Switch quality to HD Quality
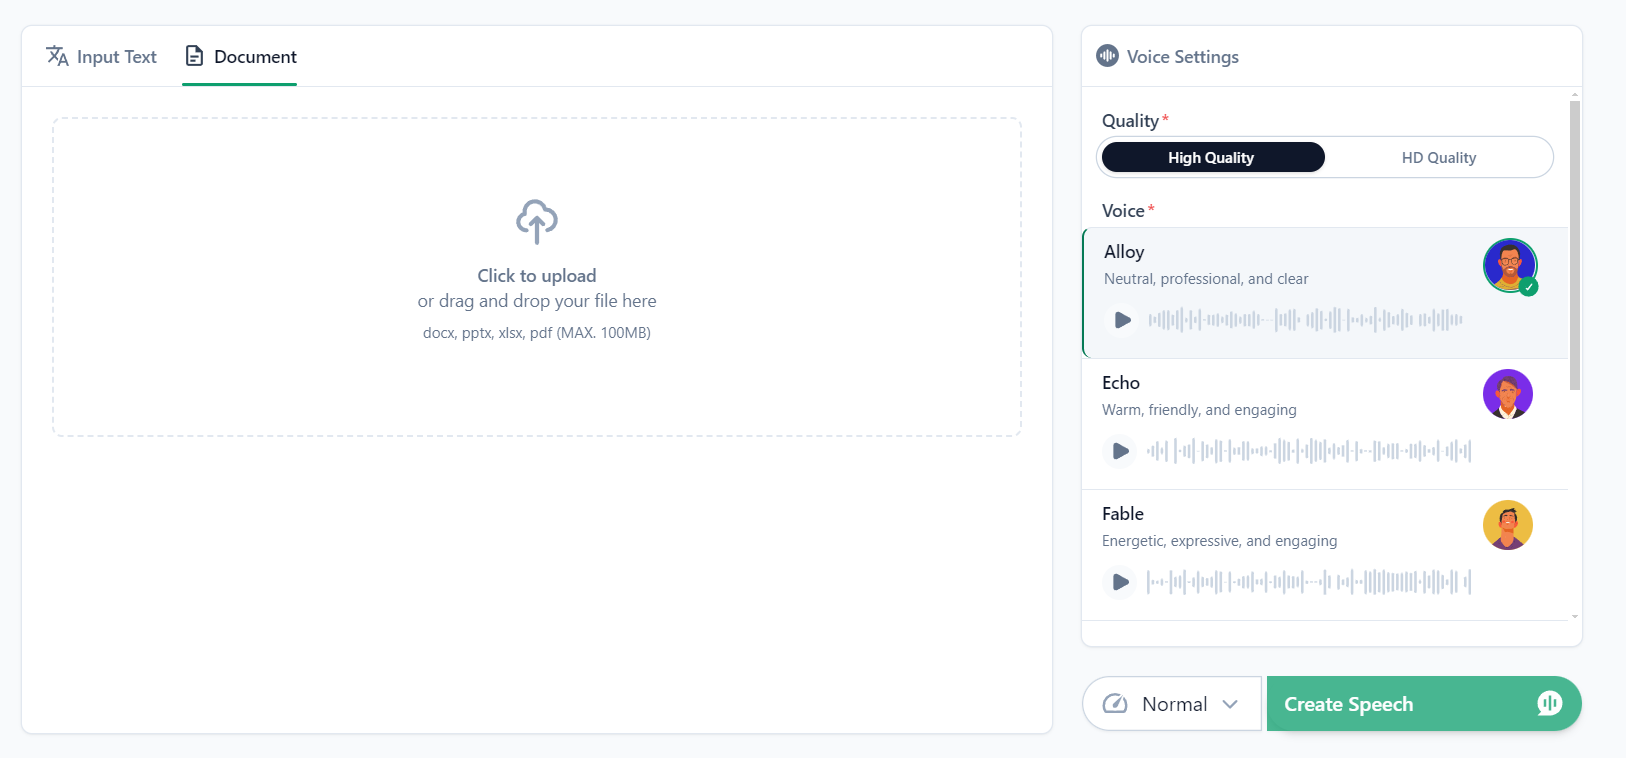 (x=1440, y=157)
